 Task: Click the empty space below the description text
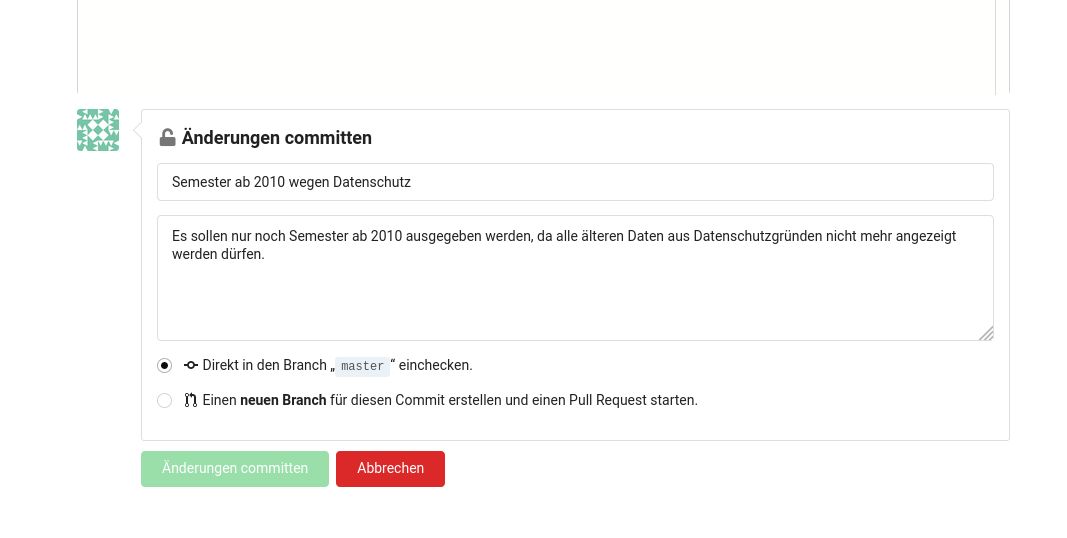coord(575,305)
